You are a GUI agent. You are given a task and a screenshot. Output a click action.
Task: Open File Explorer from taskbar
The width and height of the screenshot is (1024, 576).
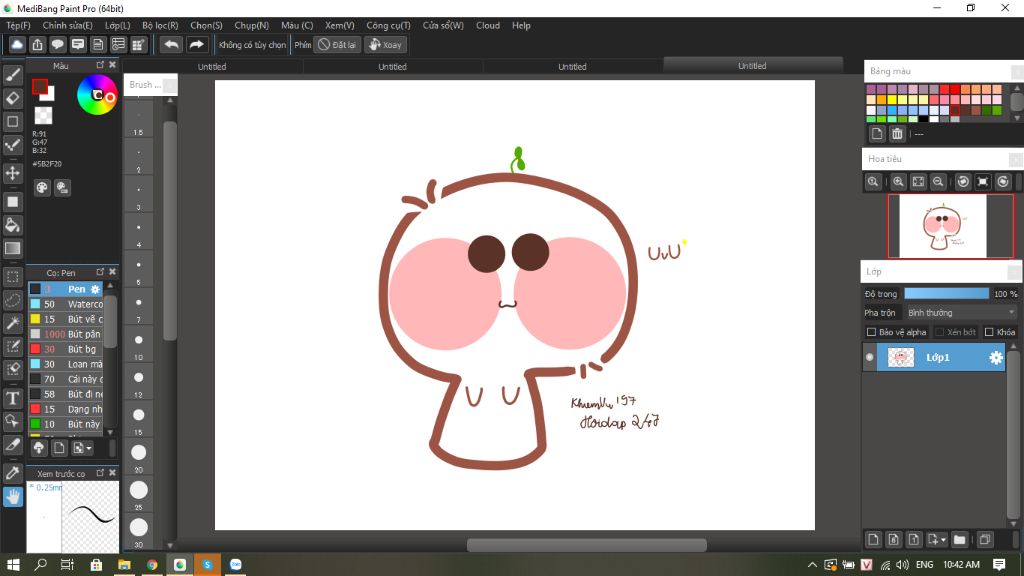click(x=124, y=564)
